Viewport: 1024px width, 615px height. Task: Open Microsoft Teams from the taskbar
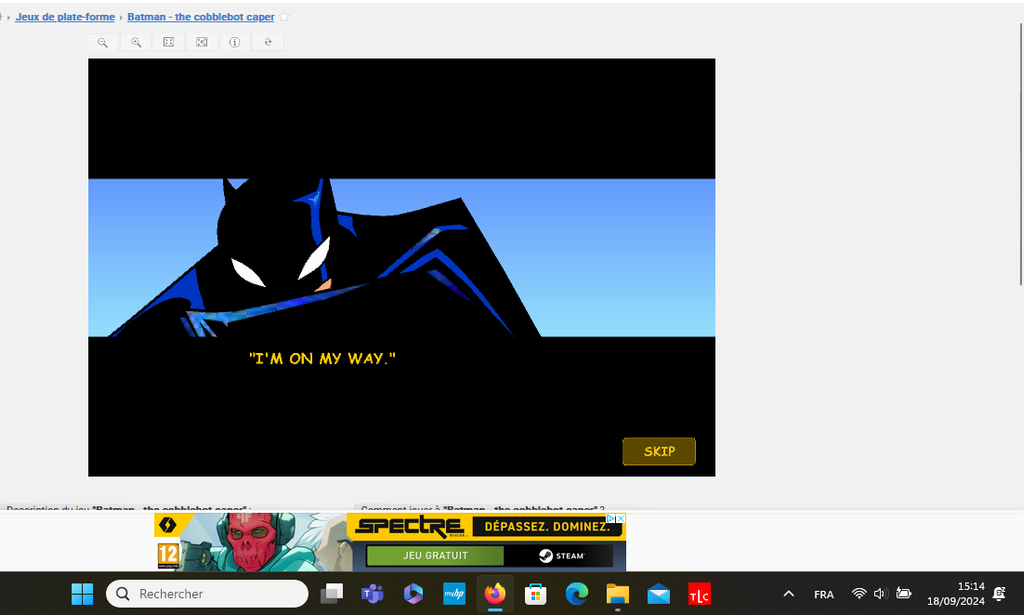[x=372, y=594]
